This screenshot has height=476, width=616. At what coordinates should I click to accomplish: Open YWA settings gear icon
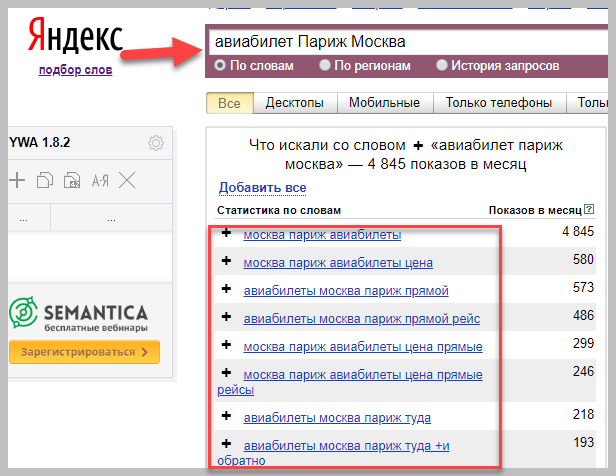tap(155, 143)
